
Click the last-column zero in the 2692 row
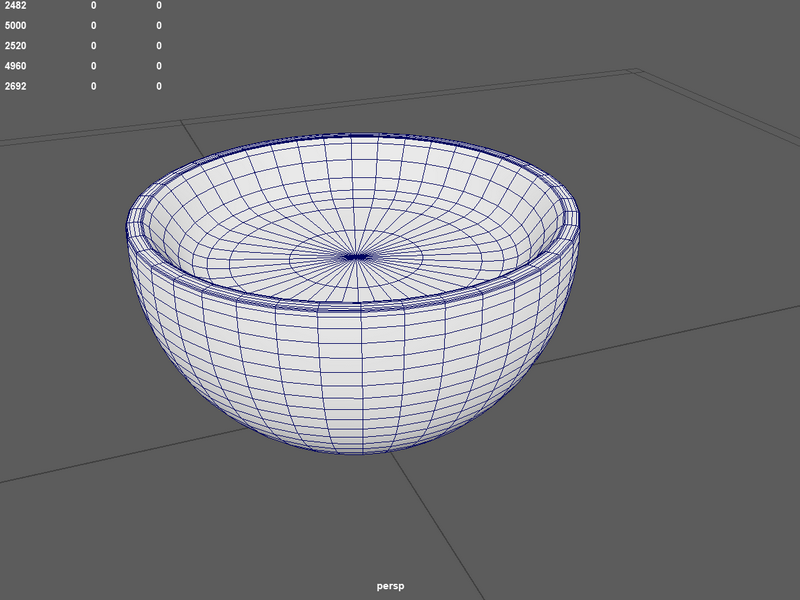click(159, 86)
